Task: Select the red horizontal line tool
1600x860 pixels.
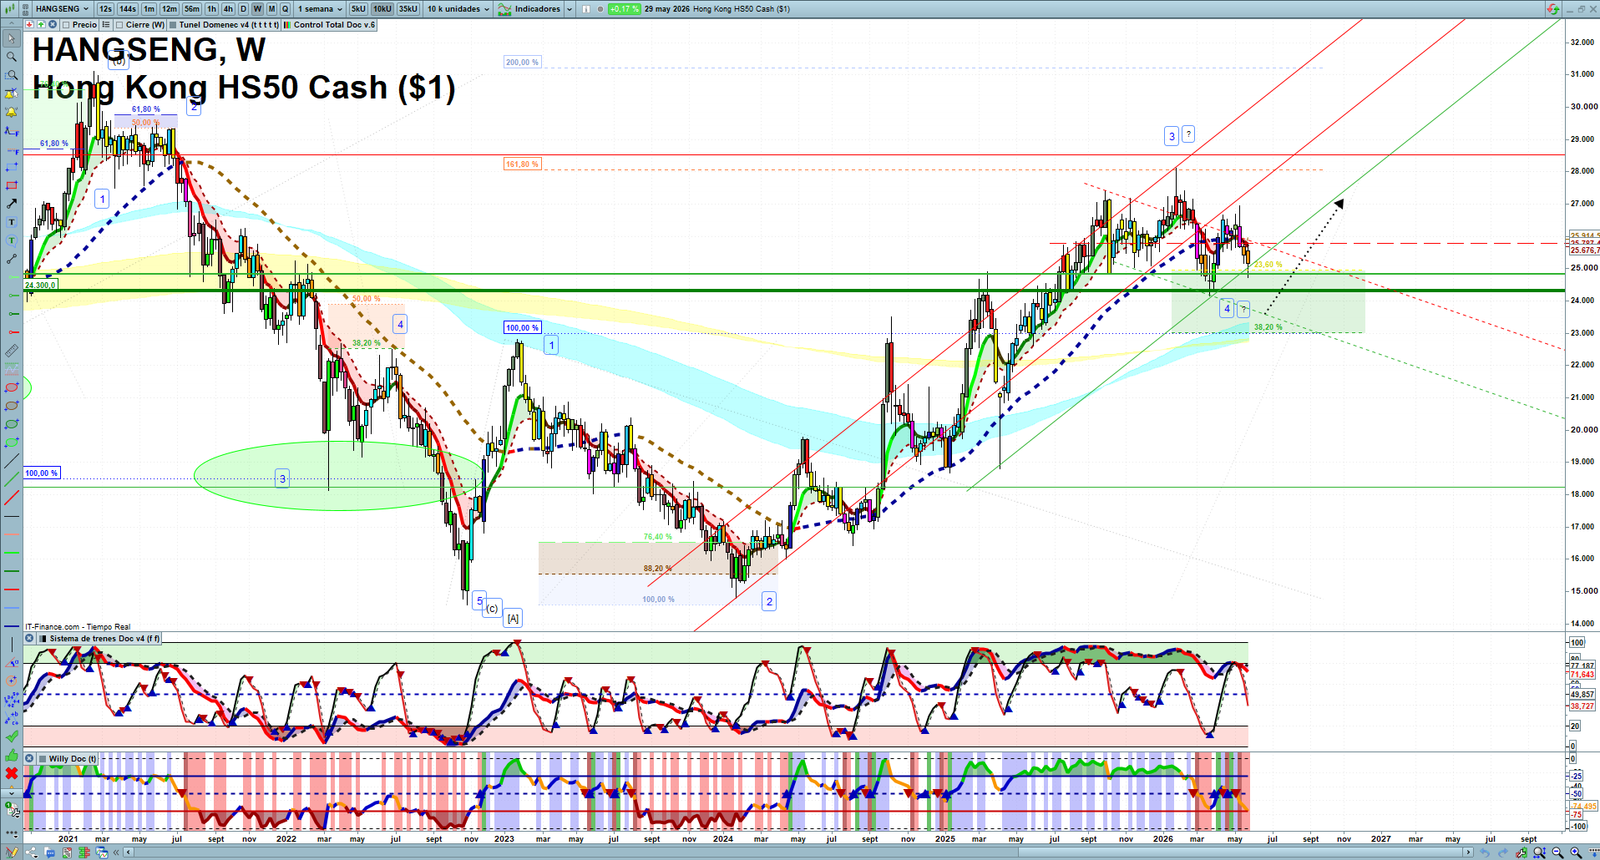Action: coord(12,589)
